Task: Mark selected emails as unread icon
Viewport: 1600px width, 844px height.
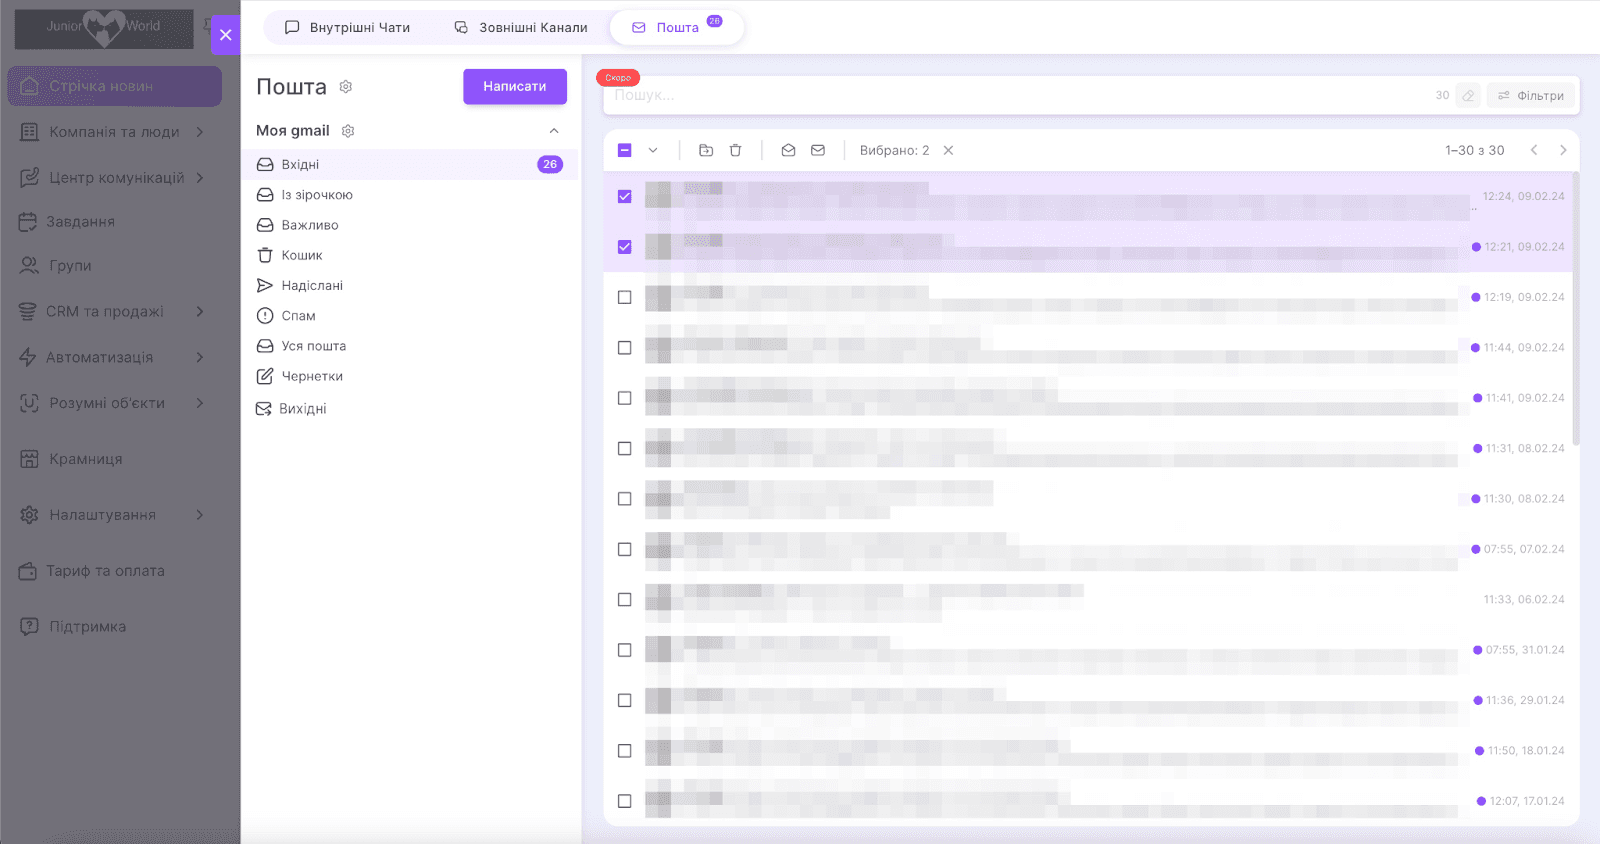Action: click(x=818, y=150)
